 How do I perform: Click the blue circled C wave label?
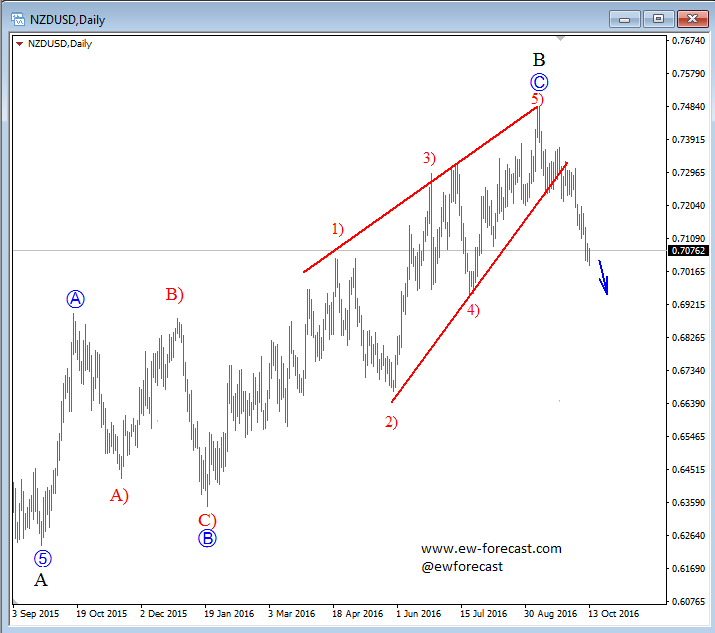[x=539, y=83]
